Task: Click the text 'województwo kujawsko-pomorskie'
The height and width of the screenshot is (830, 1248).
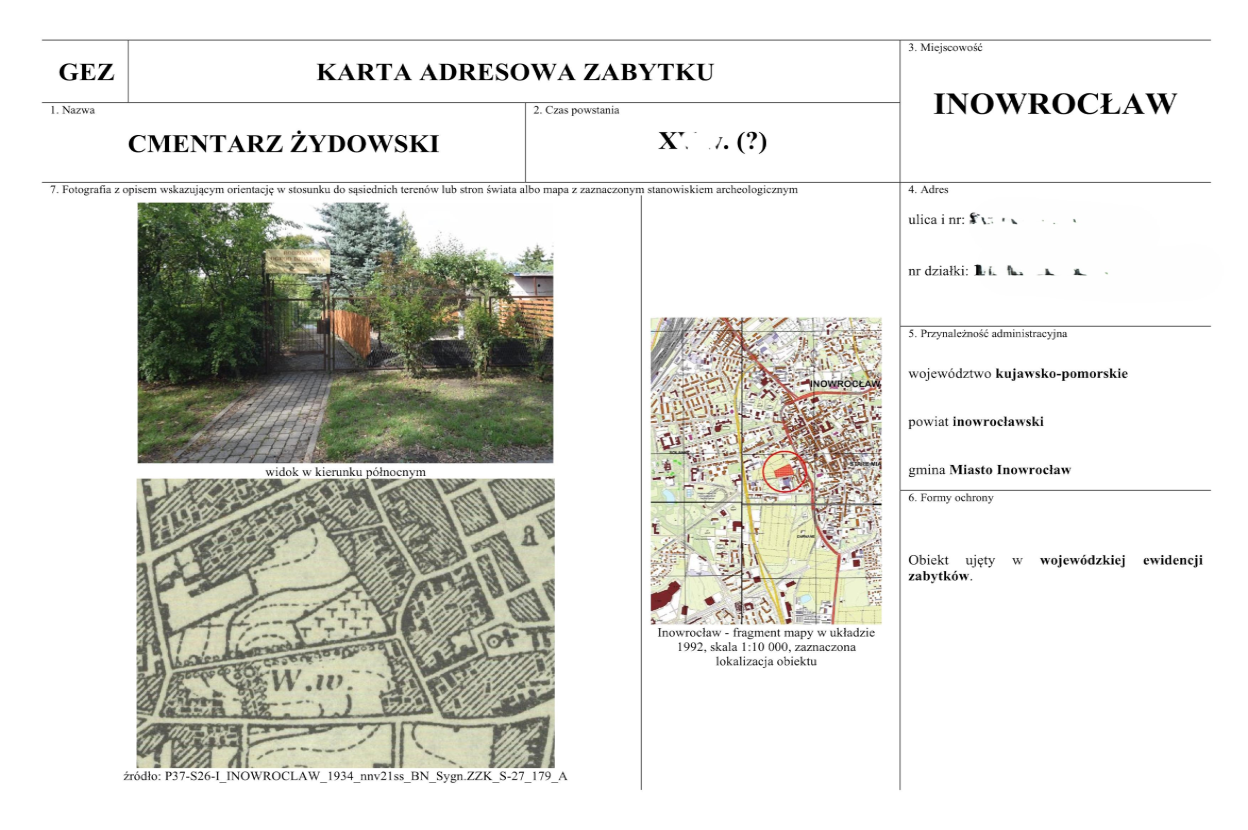Action: tap(1018, 374)
